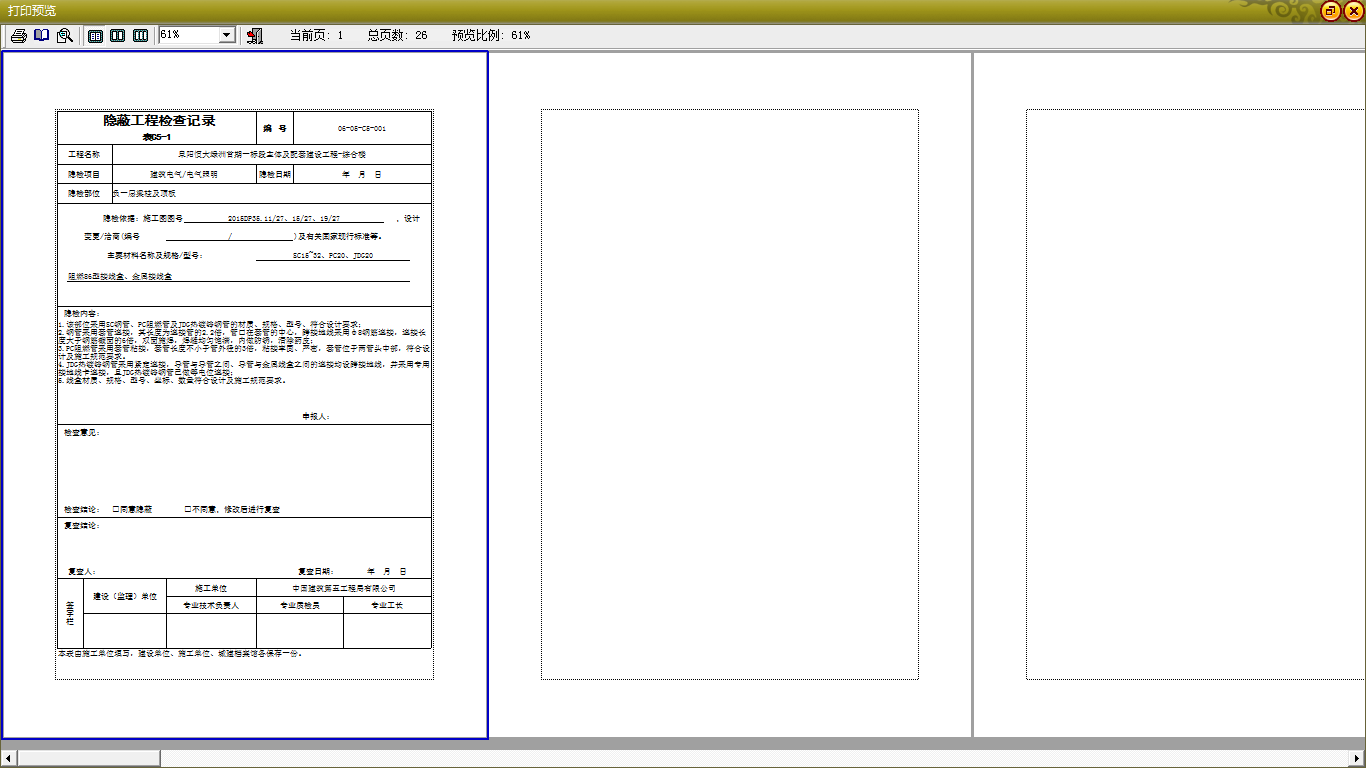This screenshot has width=1366, height=768.
Task: Select the lined-pages layout icon
Action: coord(96,35)
